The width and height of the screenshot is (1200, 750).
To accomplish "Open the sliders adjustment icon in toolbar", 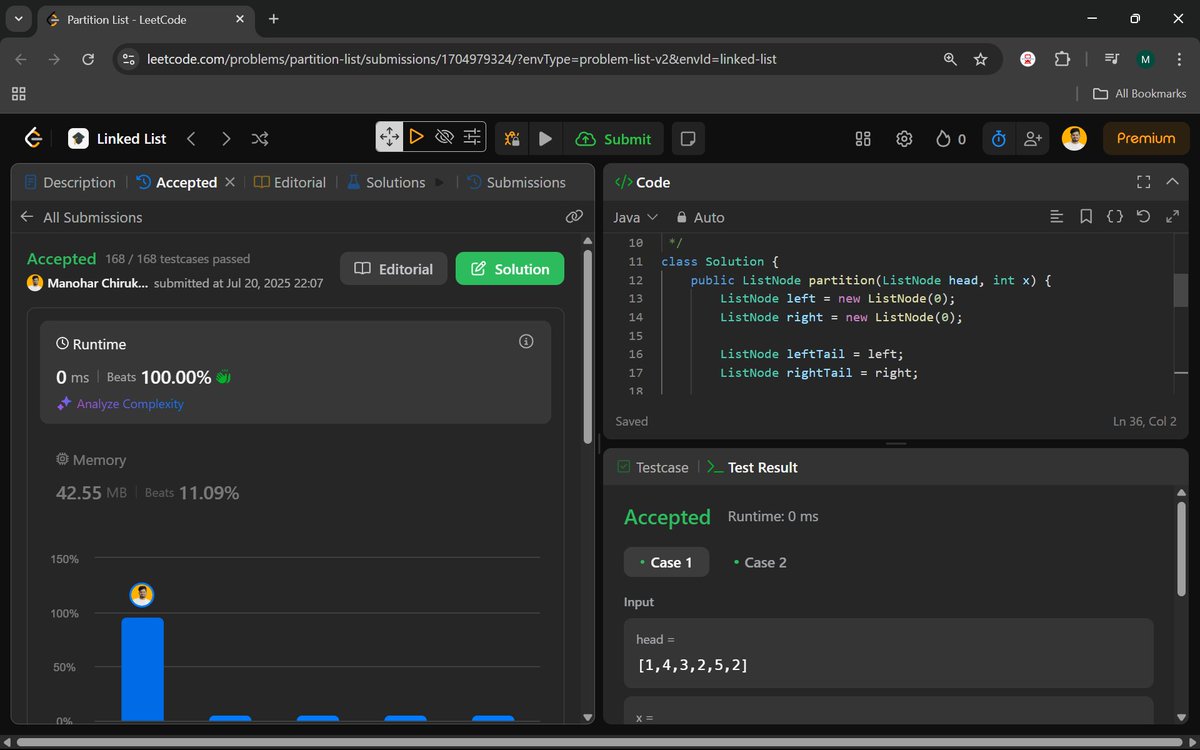I will 472,137.
